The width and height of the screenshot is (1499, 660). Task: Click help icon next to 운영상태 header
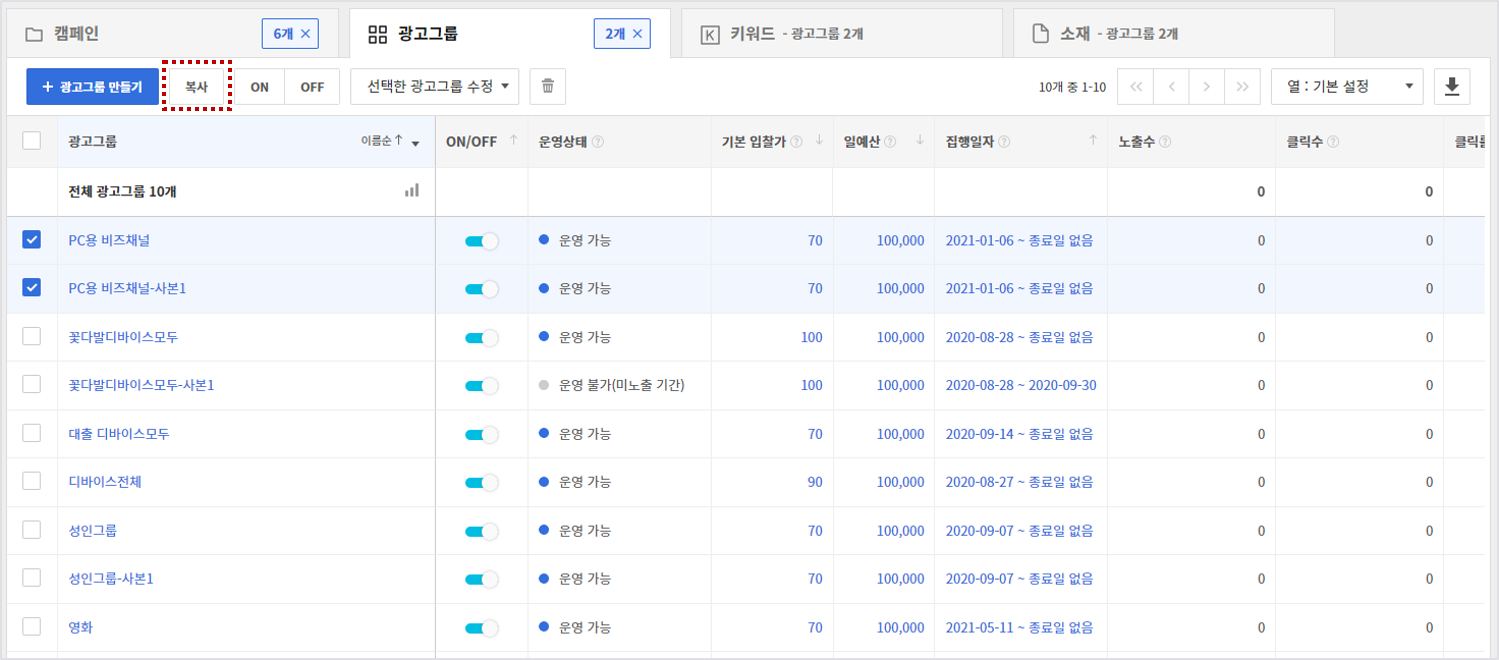pyautogui.click(x=598, y=142)
